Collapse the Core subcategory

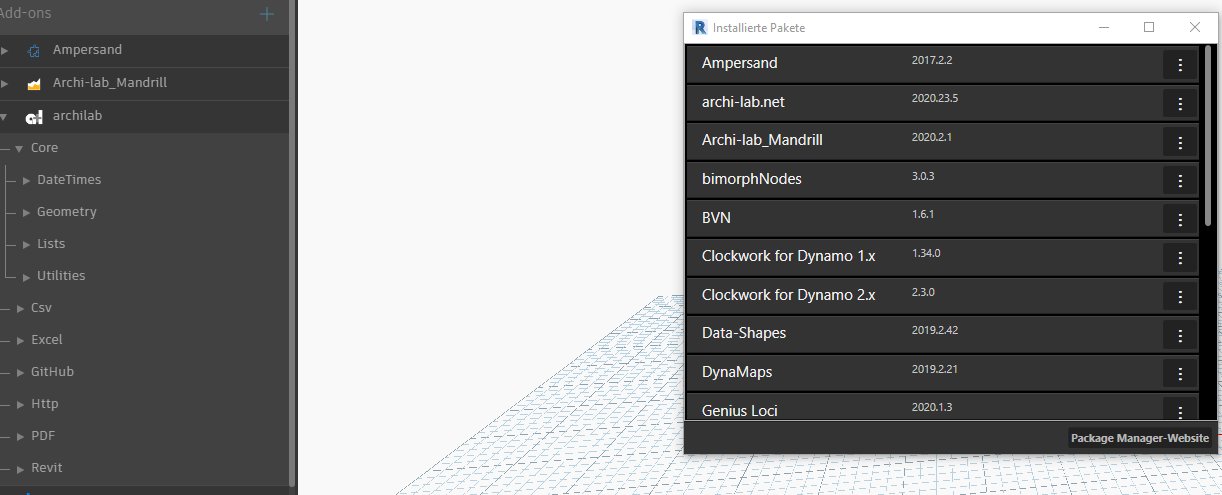point(18,148)
